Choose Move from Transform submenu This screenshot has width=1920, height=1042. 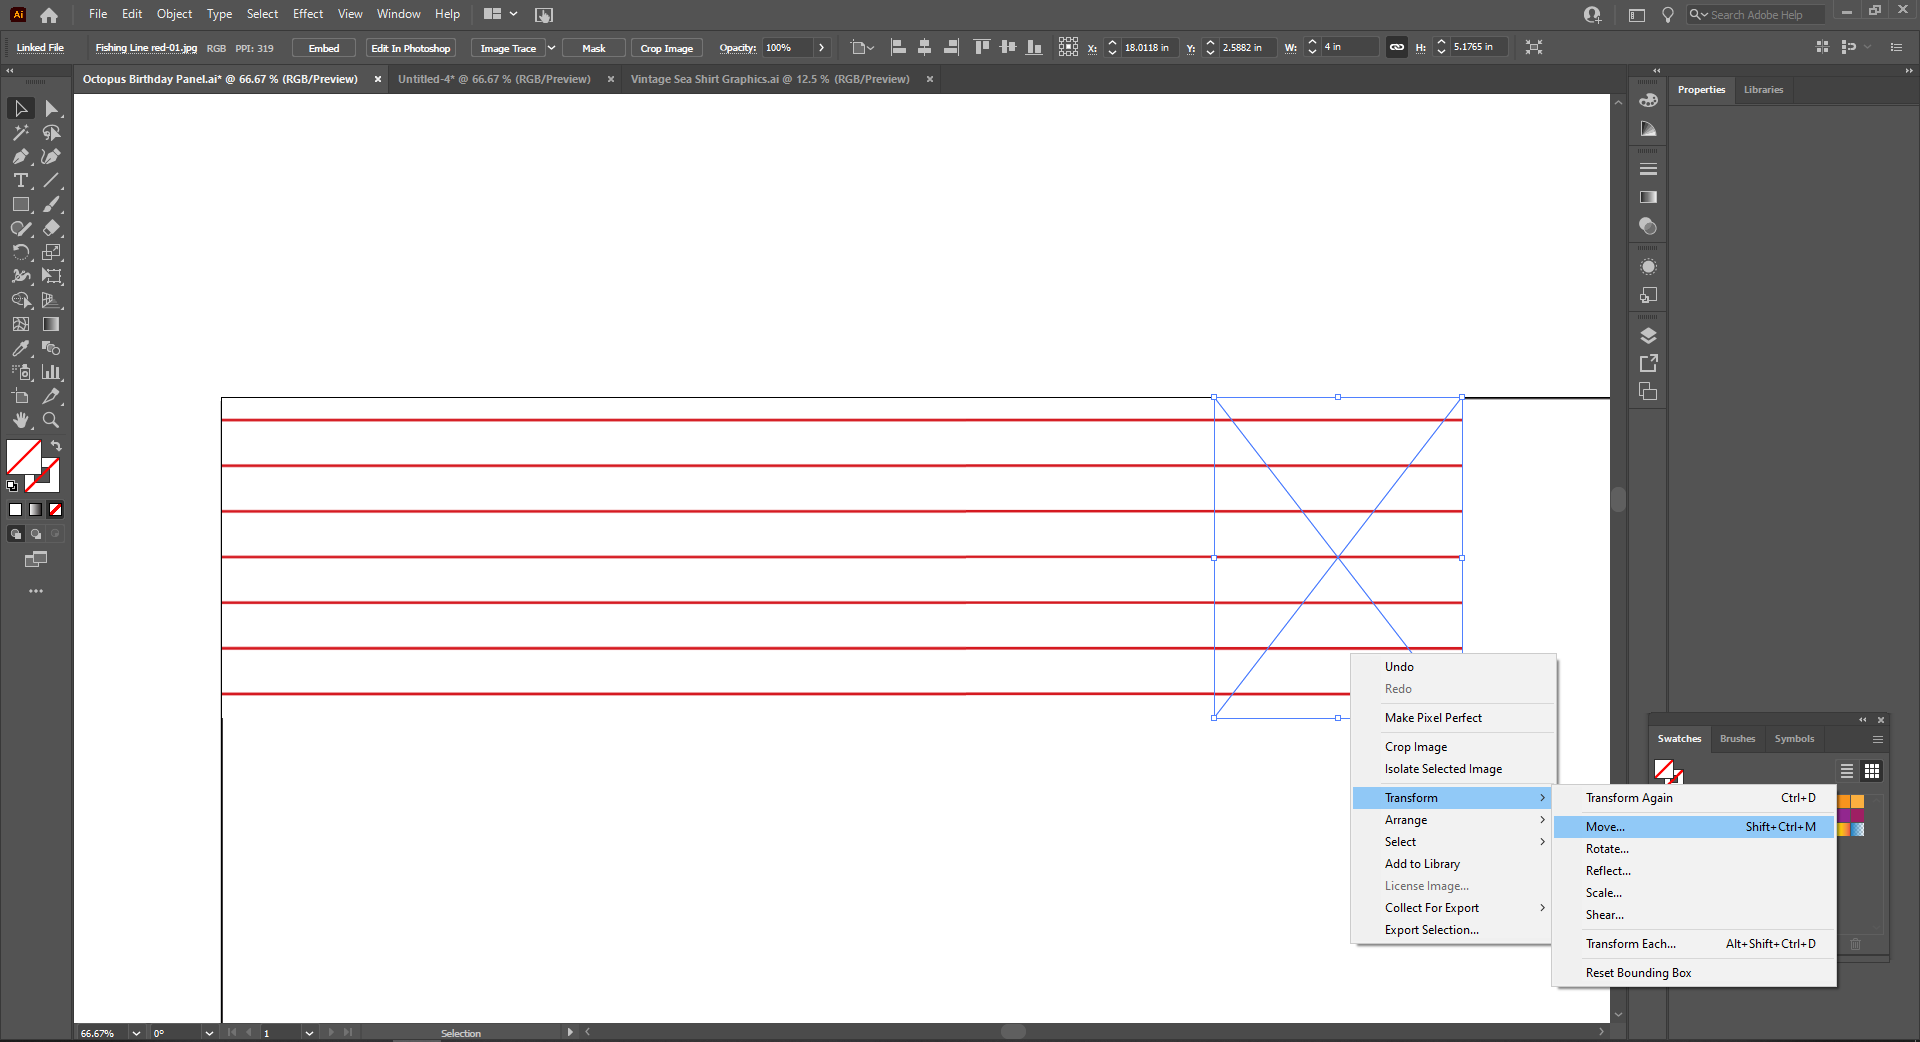coord(1694,827)
